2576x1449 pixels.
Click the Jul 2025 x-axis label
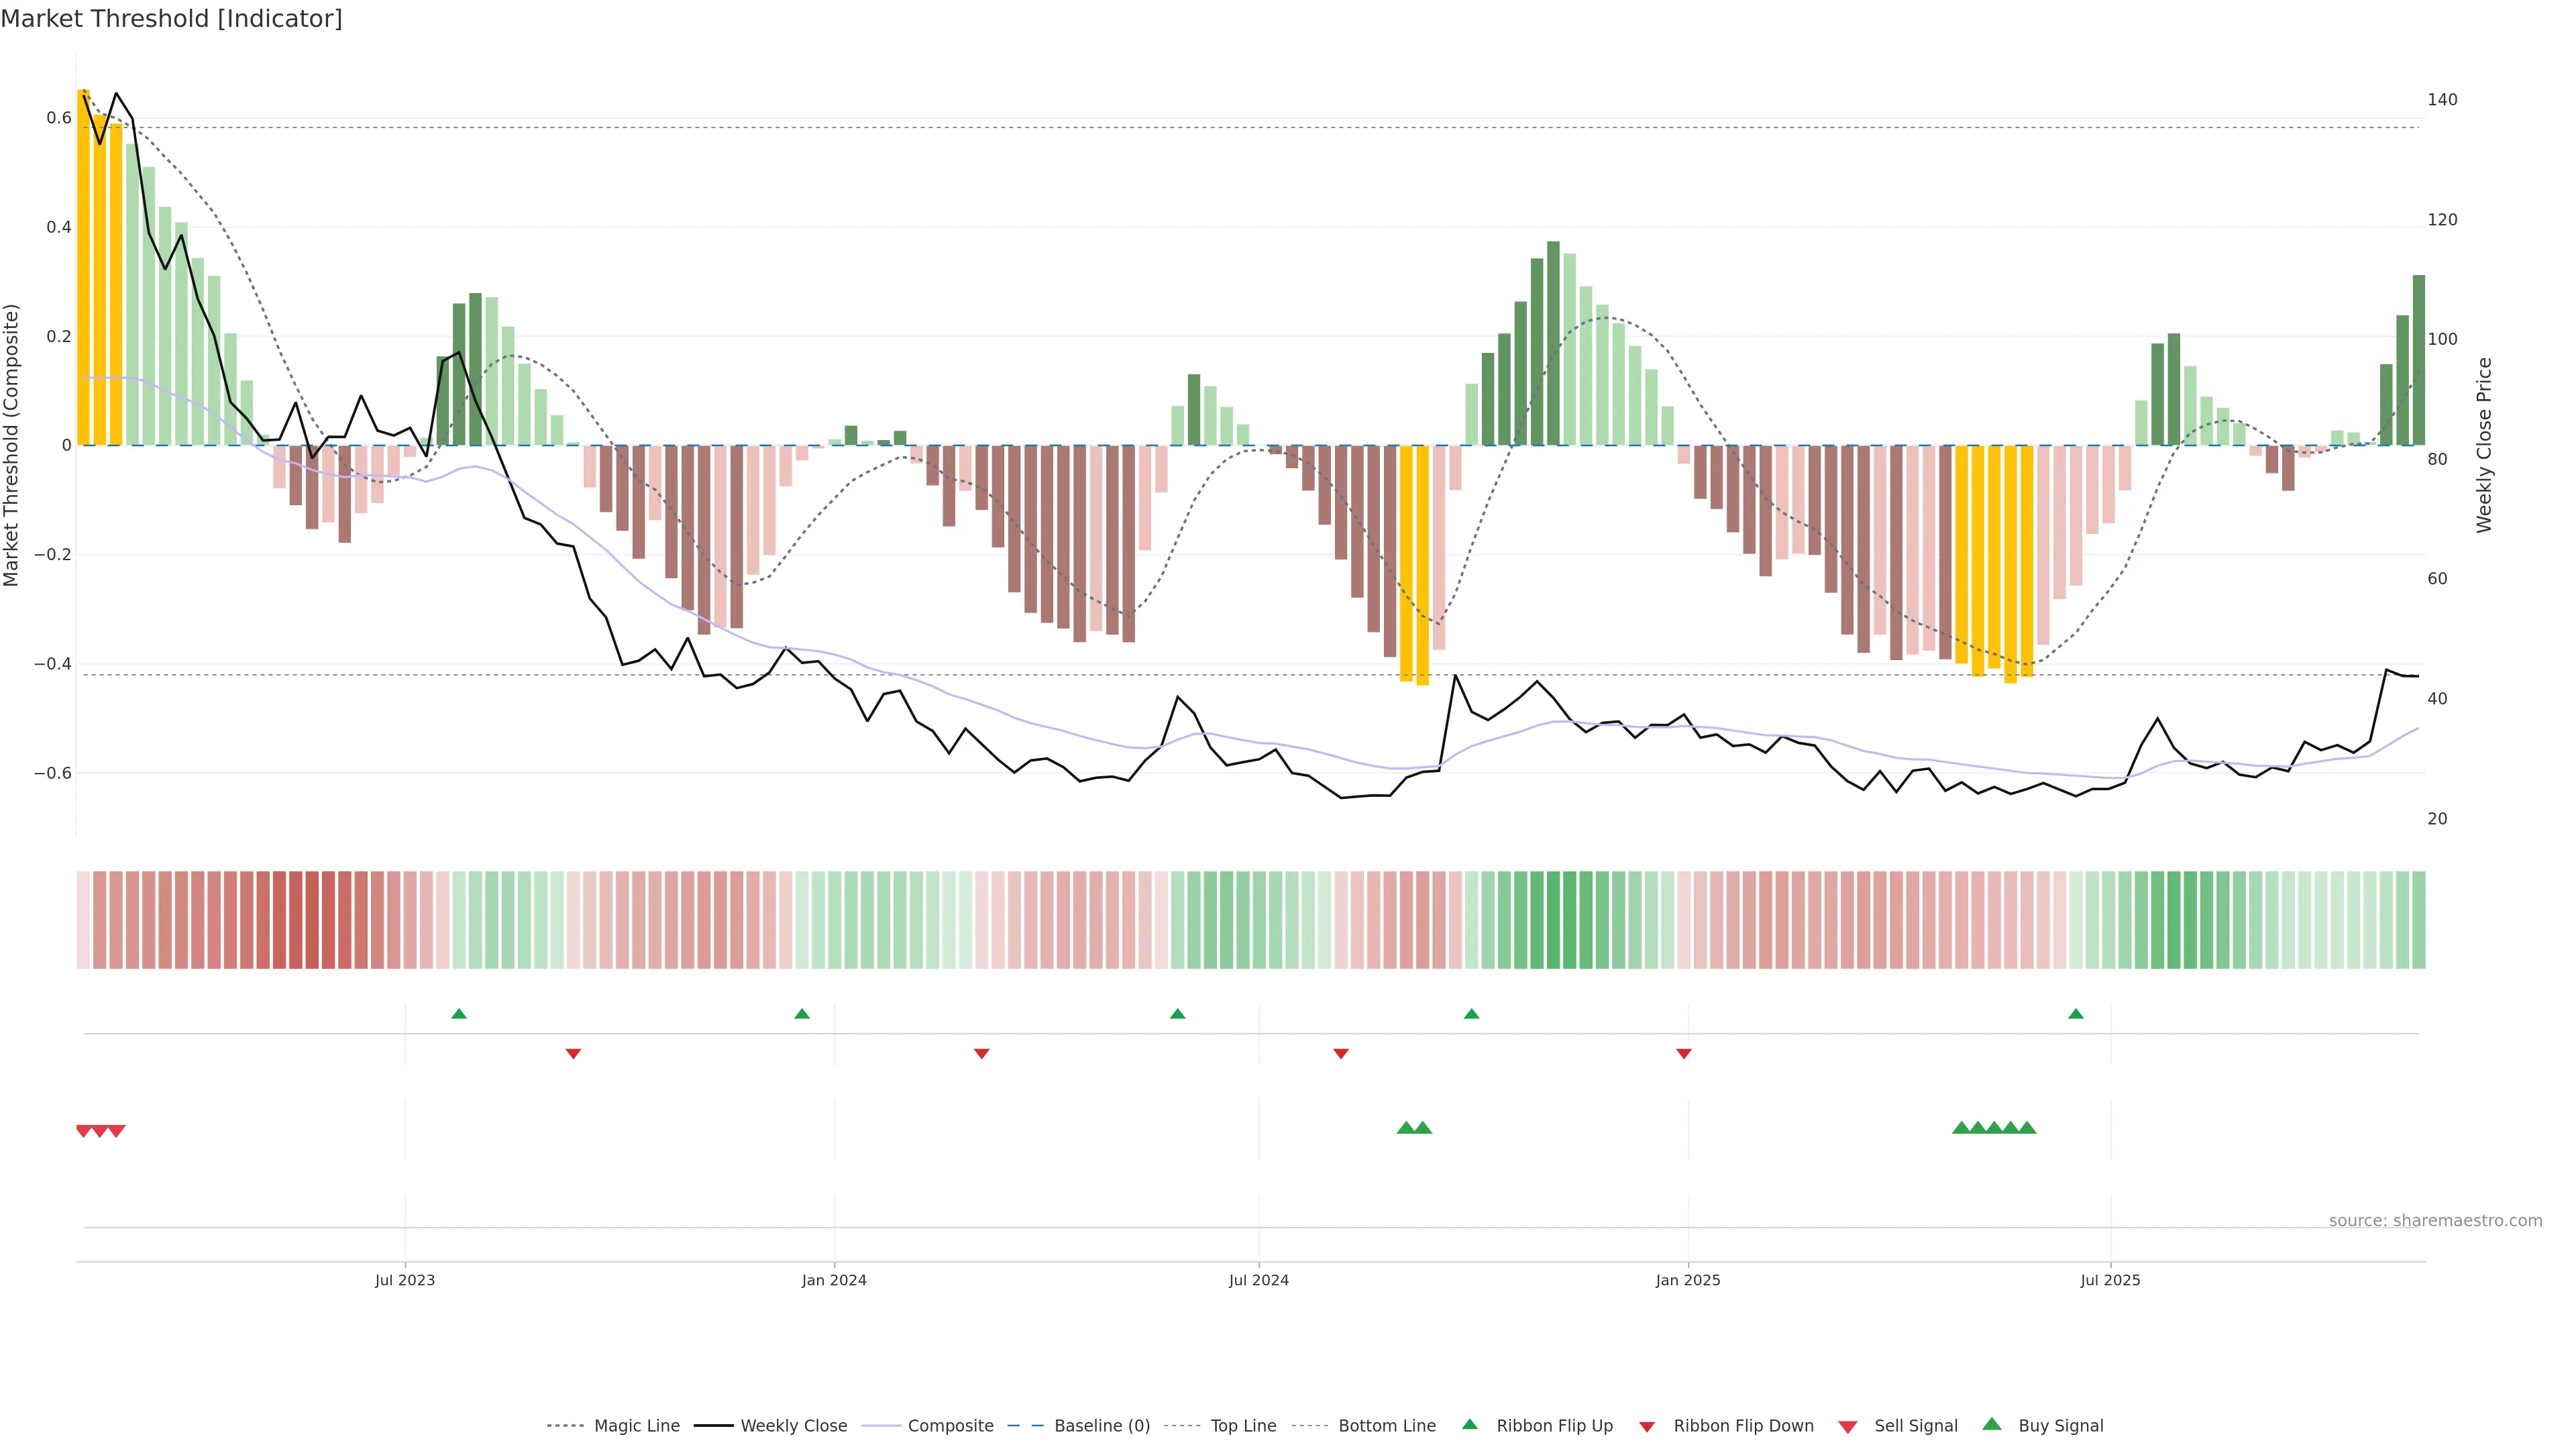[x=2110, y=1280]
